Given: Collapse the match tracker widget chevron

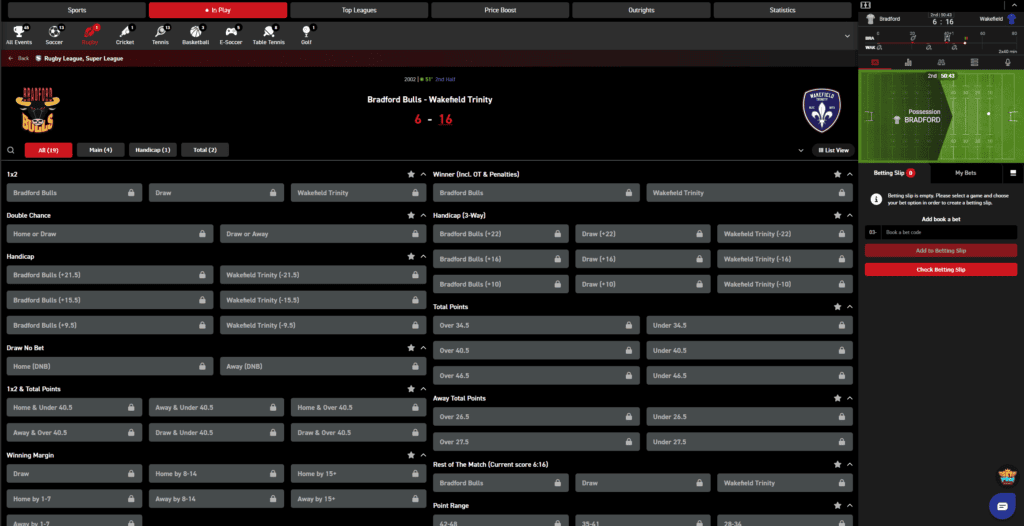Looking at the screenshot, I should click(x=1014, y=5).
